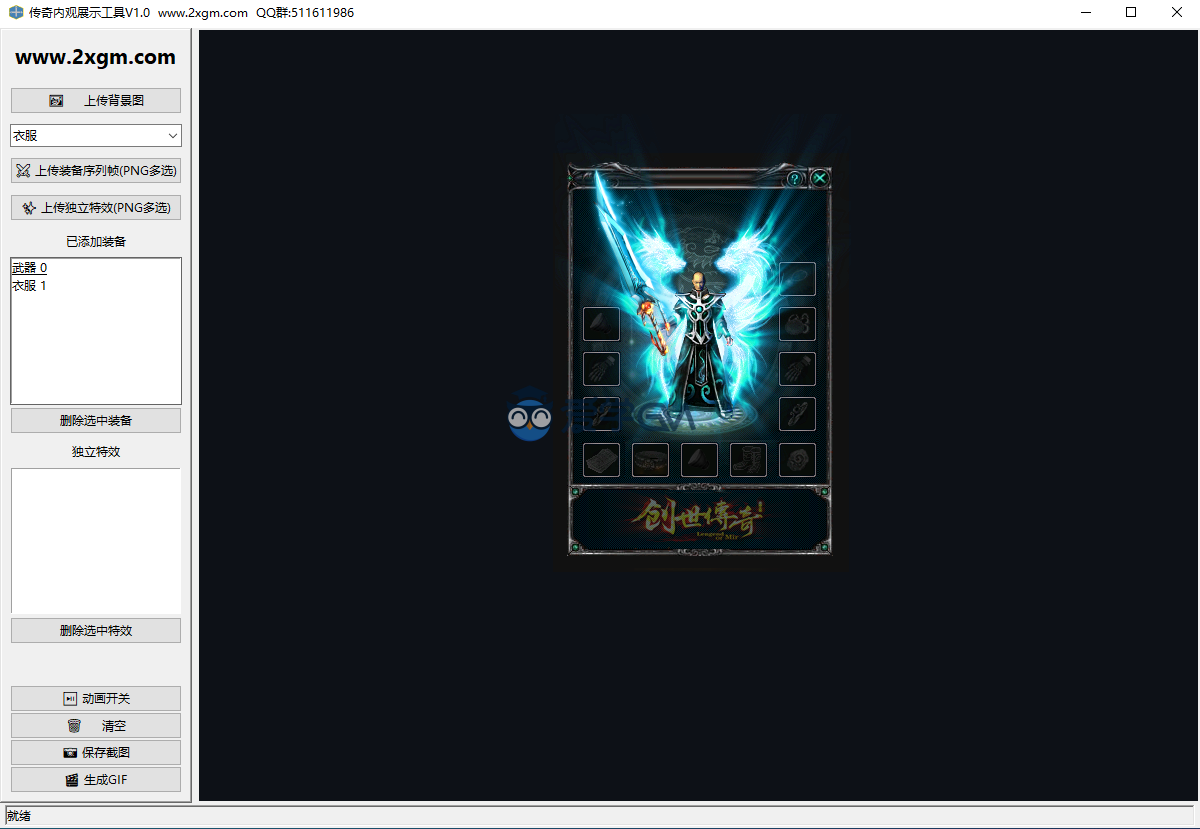Select the middle slot in the bottom row

[x=699, y=460]
